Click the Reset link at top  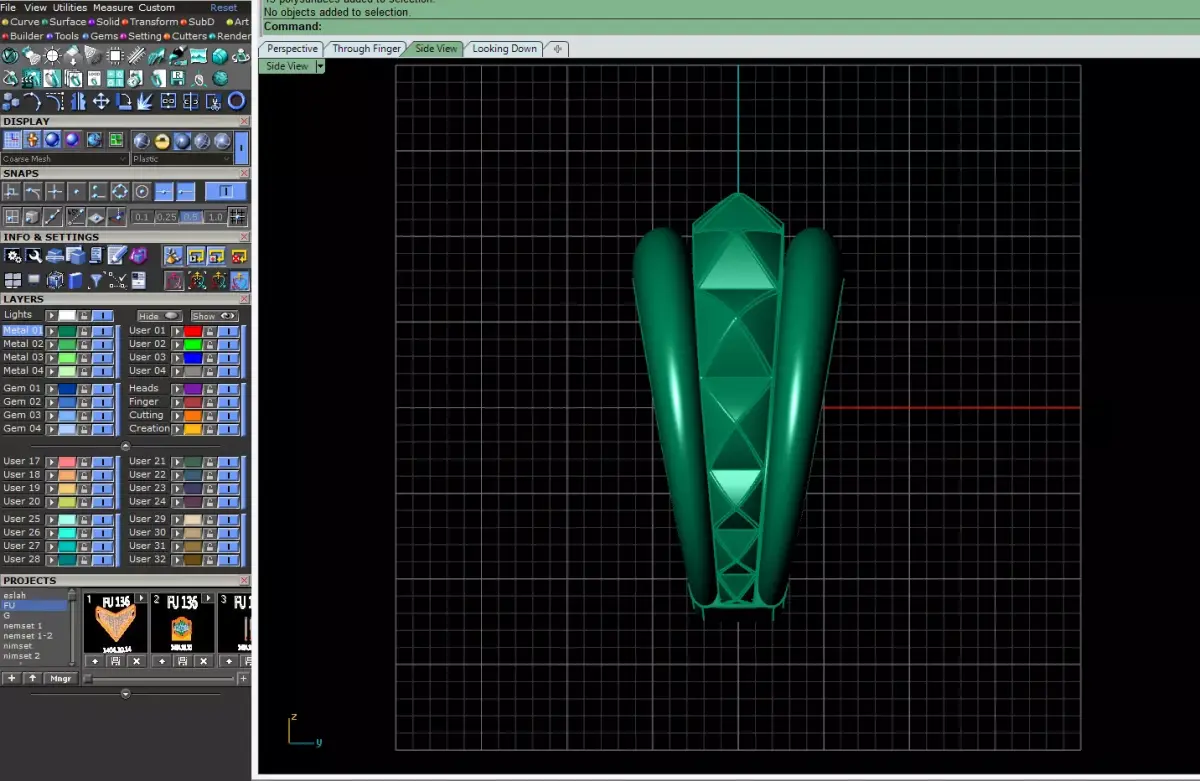224,7
